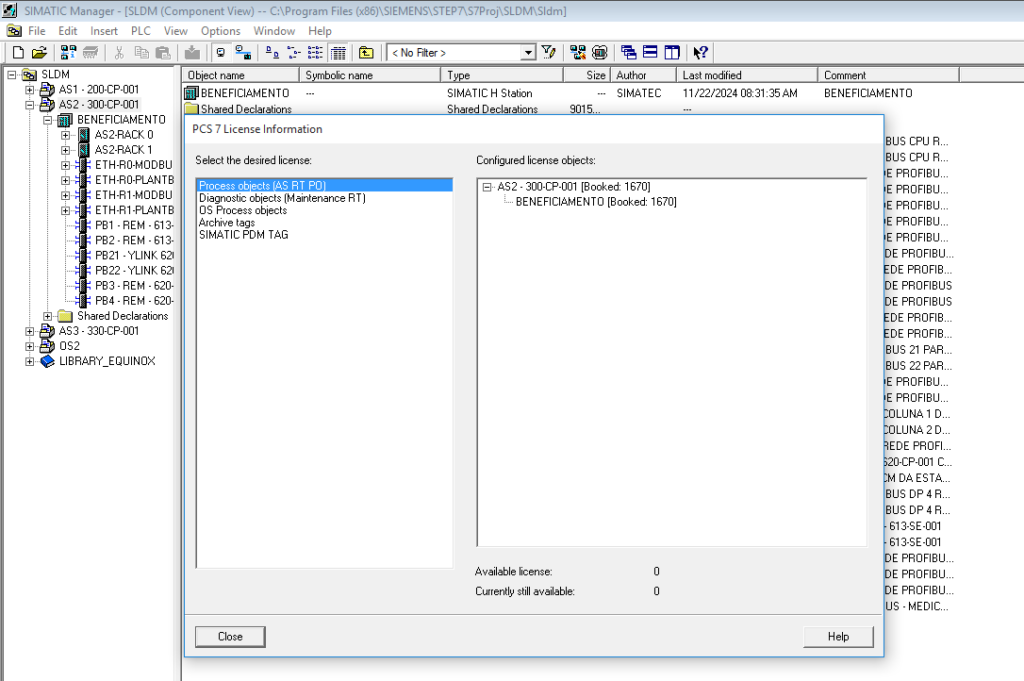Select Process objects (AS RT PO) license
Image resolution: width=1024 pixels, height=681 pixels.
click(325, 185)
